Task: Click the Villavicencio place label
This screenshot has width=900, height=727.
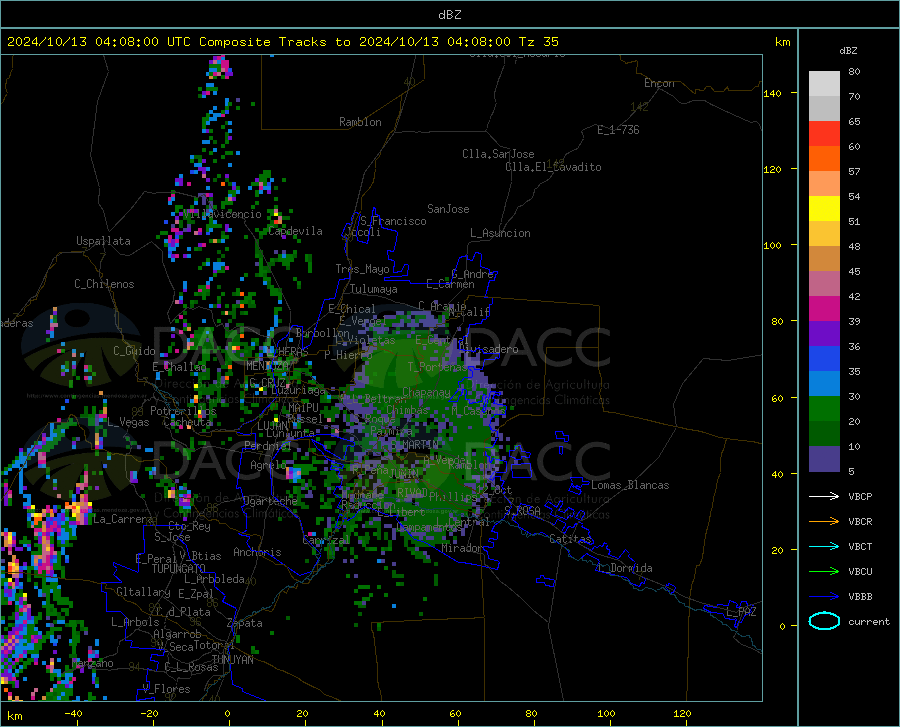Action: (222, 214)
